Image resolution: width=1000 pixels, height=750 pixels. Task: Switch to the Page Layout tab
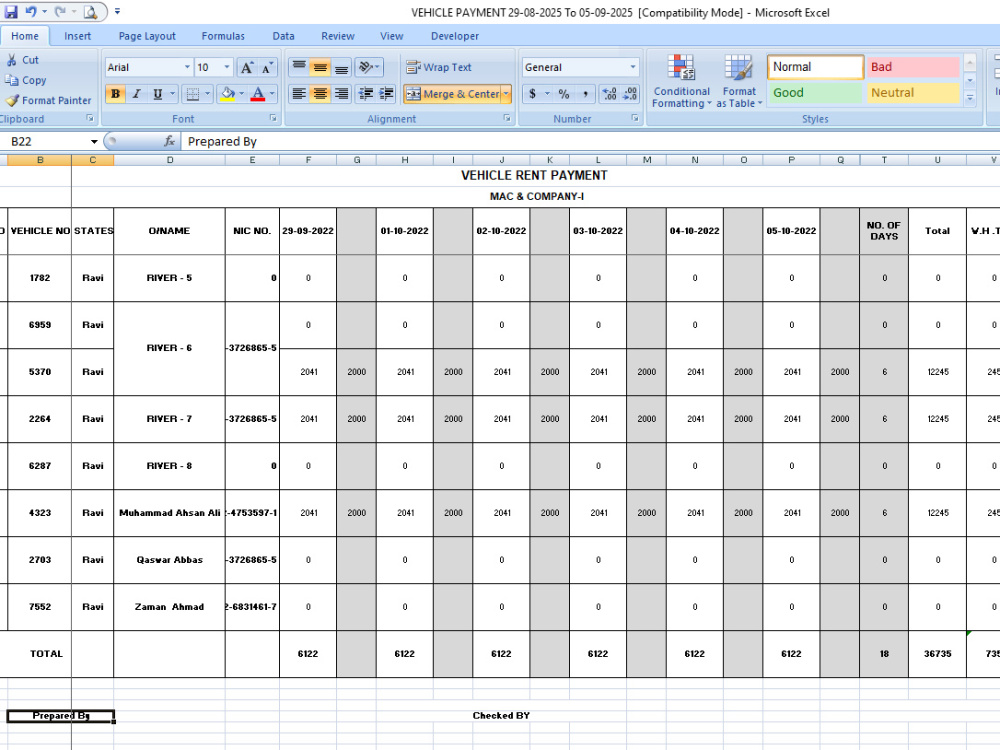(x=147, y=36)
